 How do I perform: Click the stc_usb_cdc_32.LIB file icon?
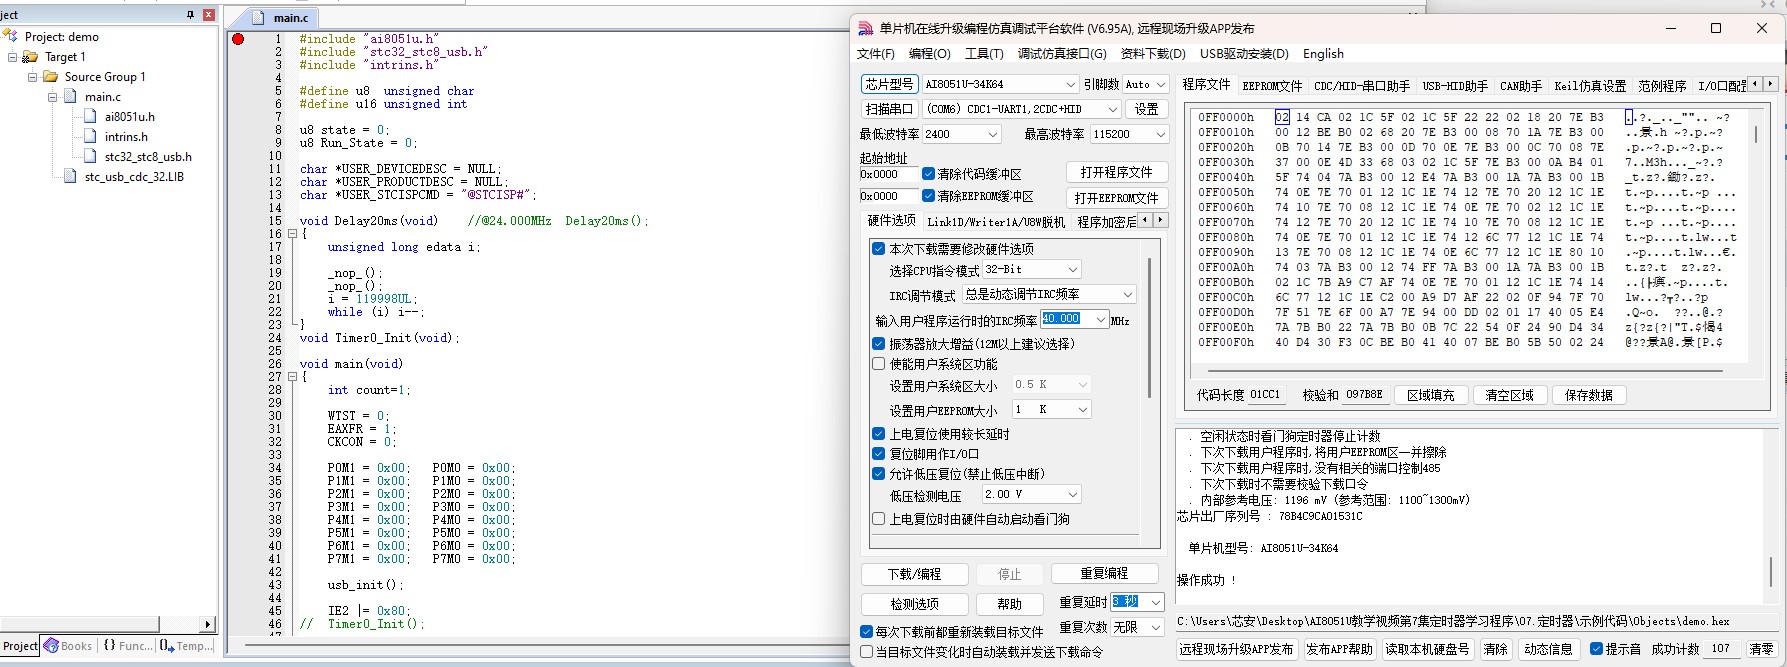click(x=70, y=177)
